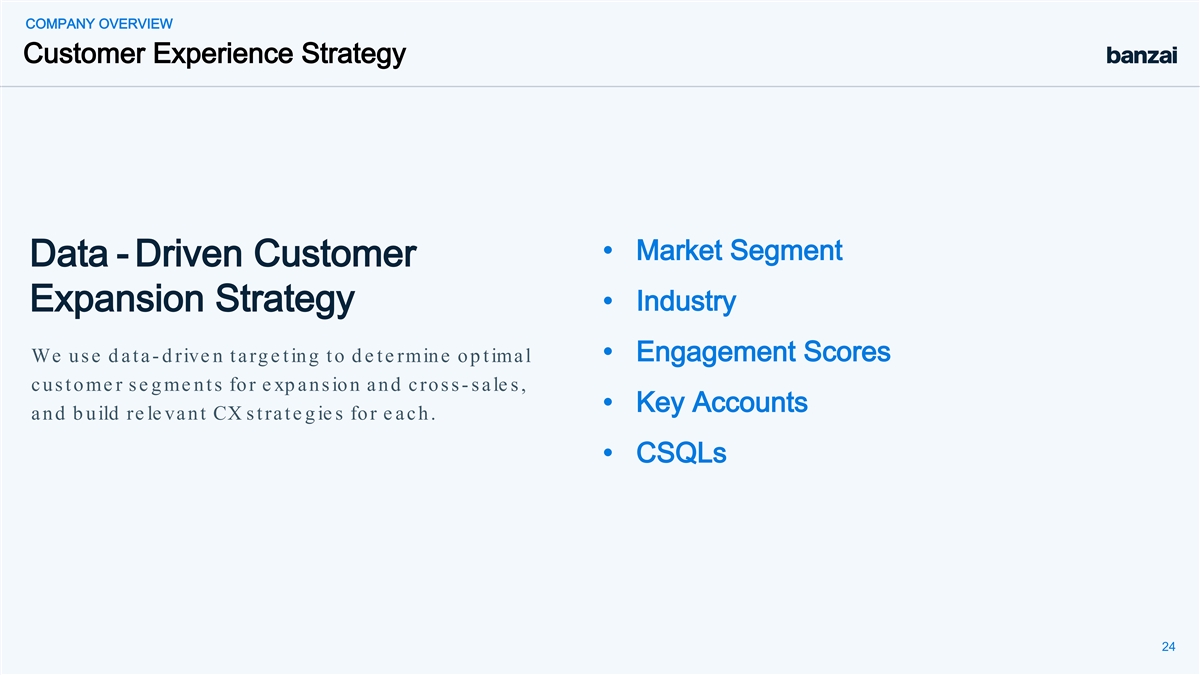Click the "Market Segment" bullet text
1200x675 pixels.
pos(739,250)
